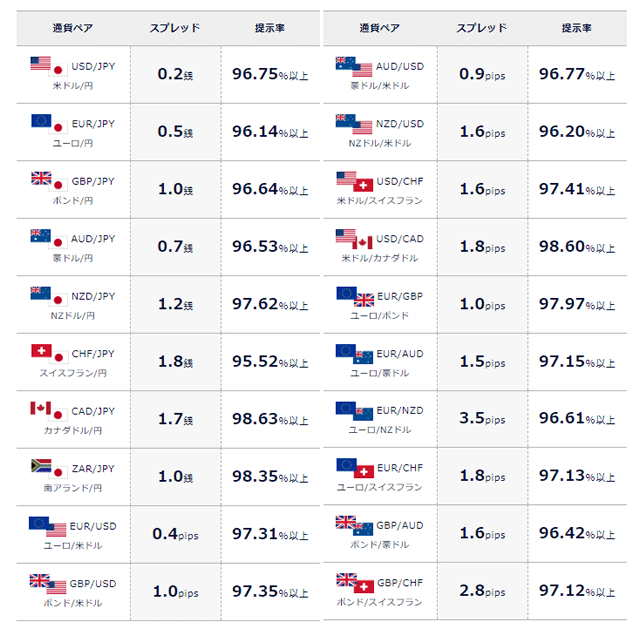Click the CAD/JPY Canada flag icon
This screenshot has height=629, width=640.
pyautogui.click(x=41, y=408)
